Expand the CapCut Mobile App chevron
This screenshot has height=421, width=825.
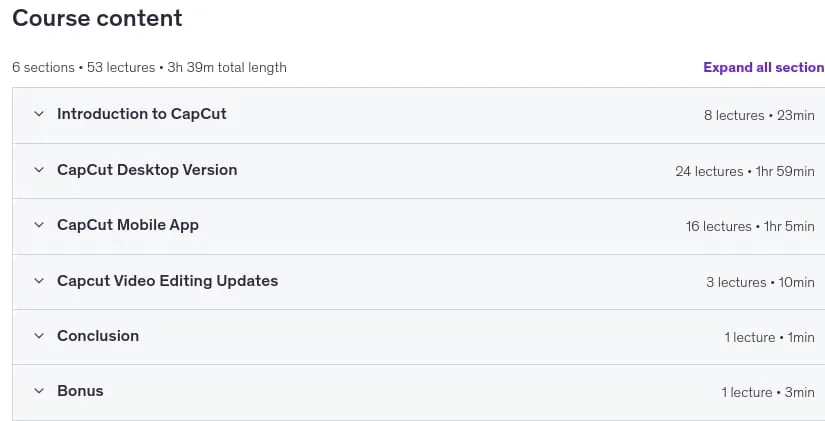point(39,225)
